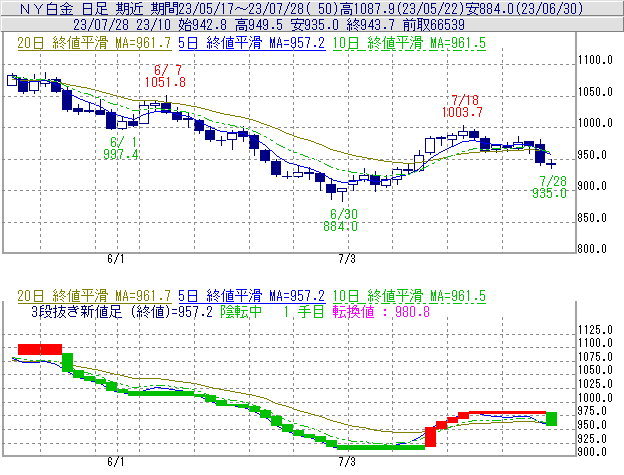Click the last green block at right of lower chart
Image resolution: width=624 pixels, height=475 pixels.
click(x=552, y=419)
